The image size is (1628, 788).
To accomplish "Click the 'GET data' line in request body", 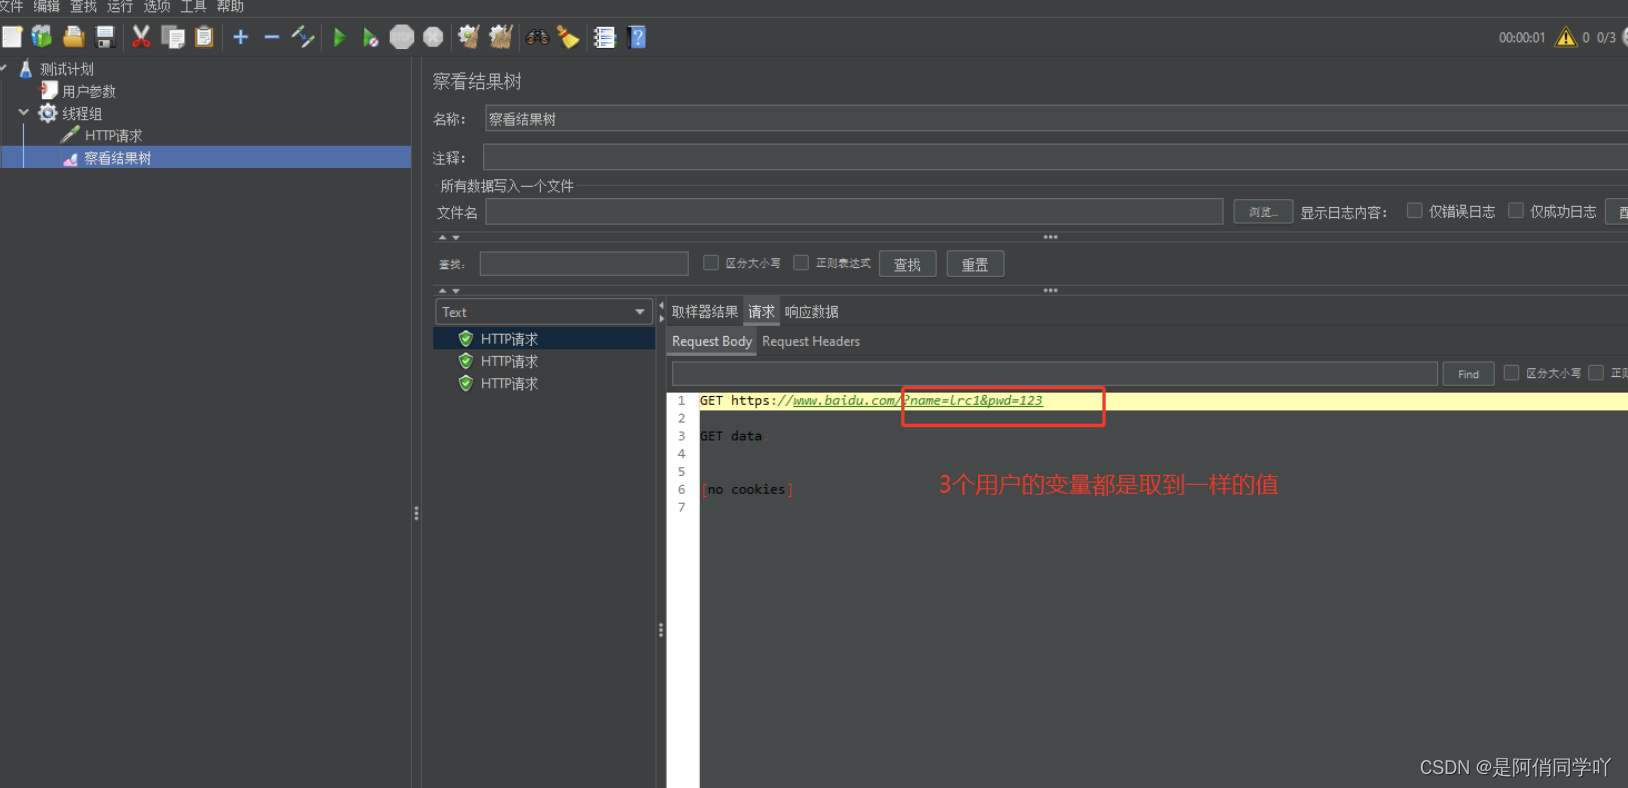I will 731,436.
